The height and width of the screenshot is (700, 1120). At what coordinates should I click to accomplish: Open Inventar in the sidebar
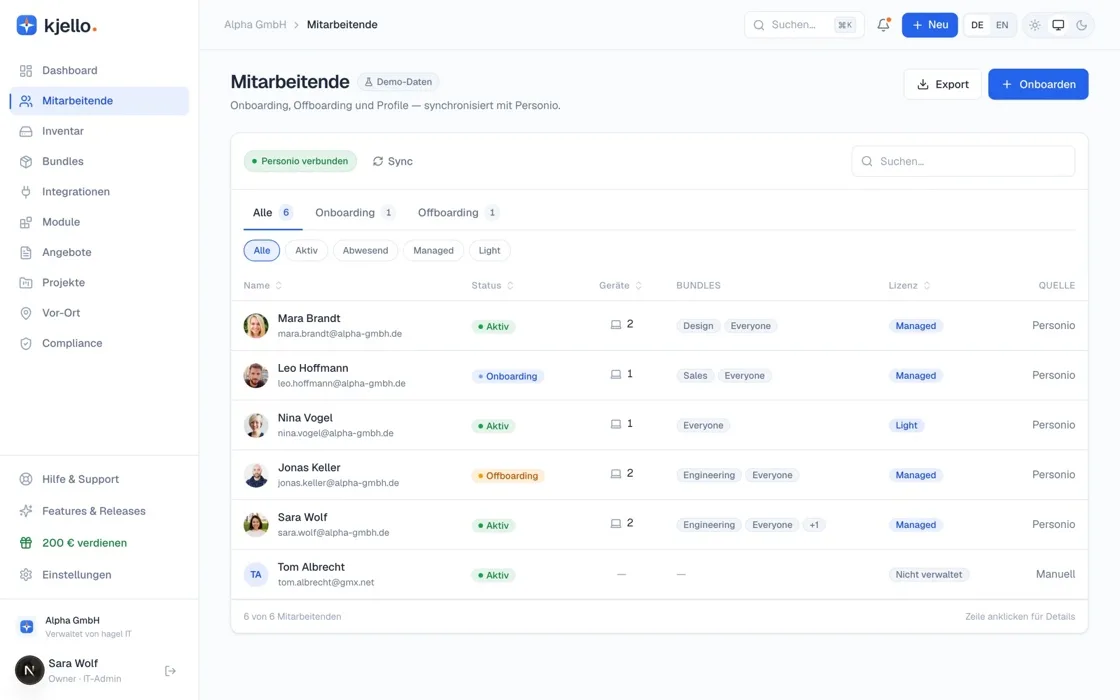point(99,131)
